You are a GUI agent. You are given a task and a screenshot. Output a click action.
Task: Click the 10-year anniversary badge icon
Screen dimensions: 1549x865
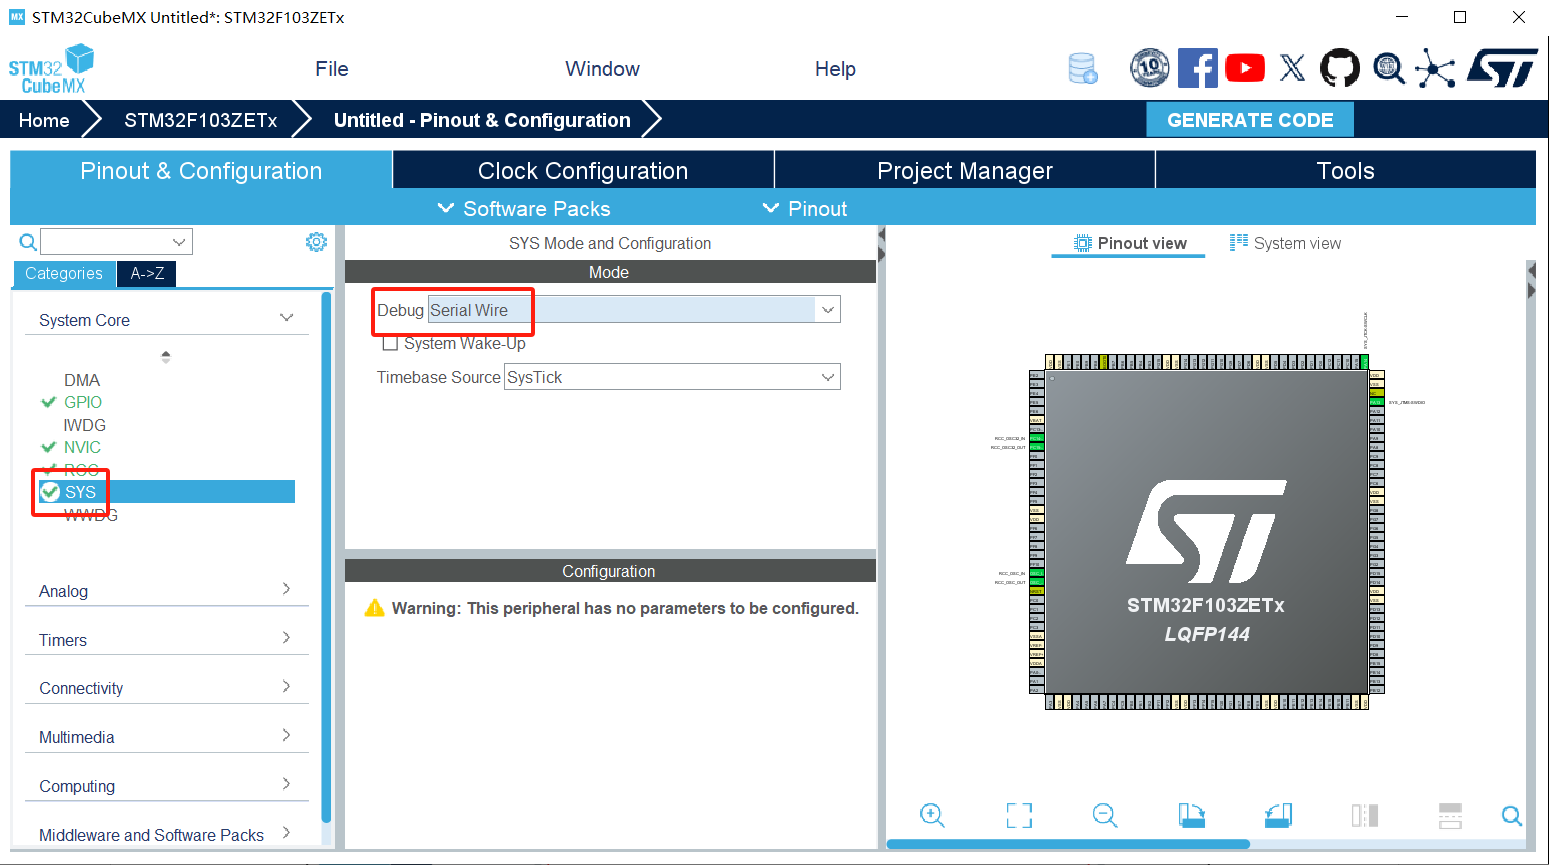[1149, 68]
